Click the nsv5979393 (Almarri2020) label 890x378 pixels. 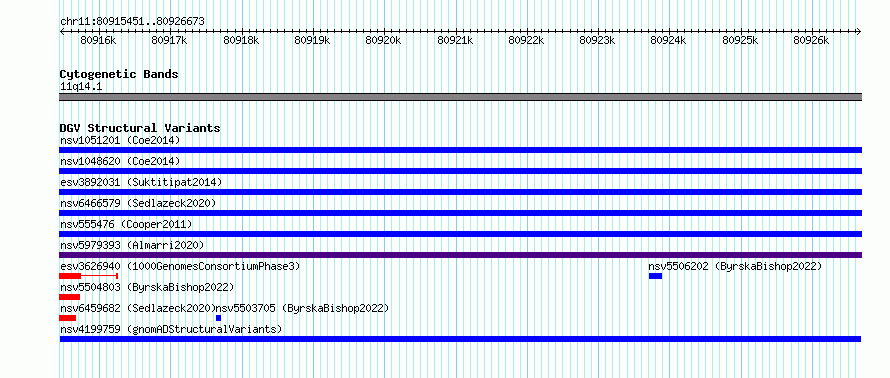click(x=132, y=245)
